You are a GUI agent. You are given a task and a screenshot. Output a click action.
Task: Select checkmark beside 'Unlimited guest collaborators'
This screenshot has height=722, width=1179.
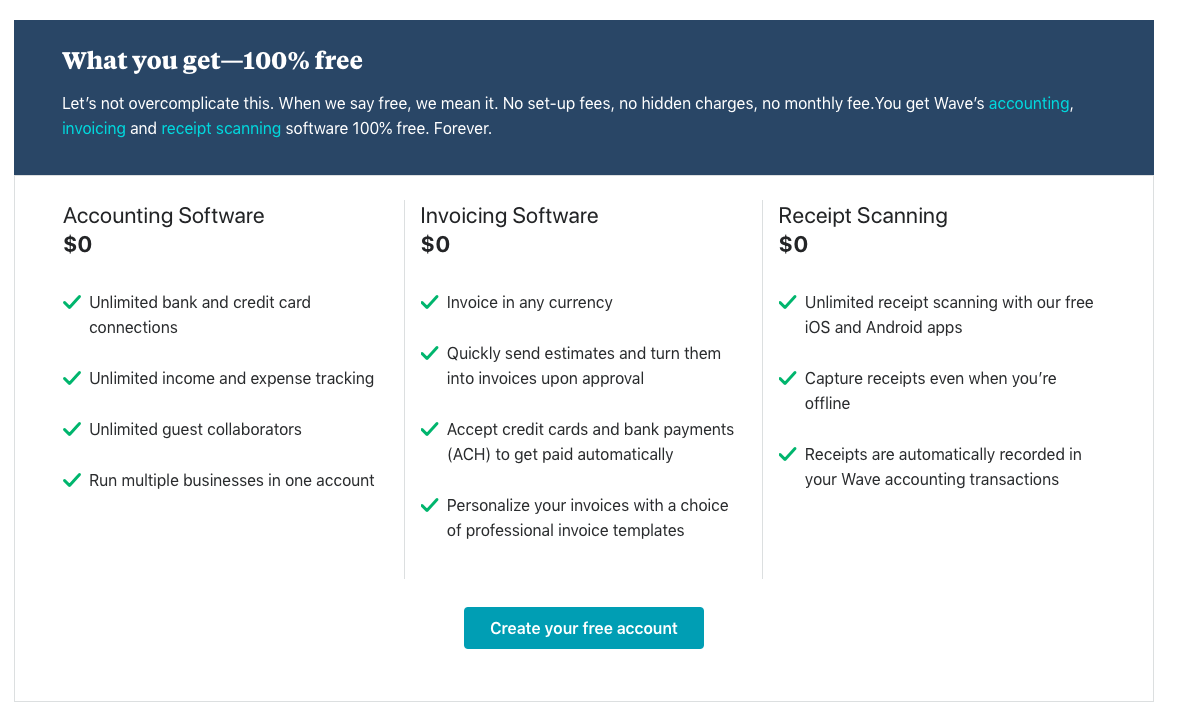click(72, 429)
